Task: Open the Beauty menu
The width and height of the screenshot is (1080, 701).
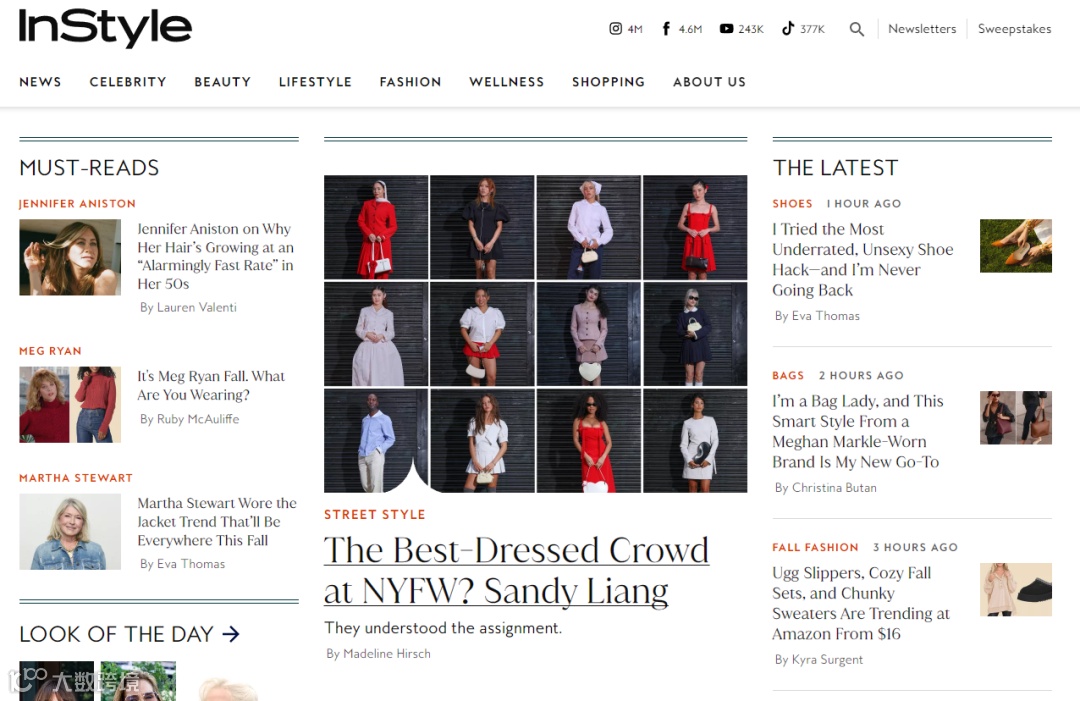Action: (x=222, y=82)
